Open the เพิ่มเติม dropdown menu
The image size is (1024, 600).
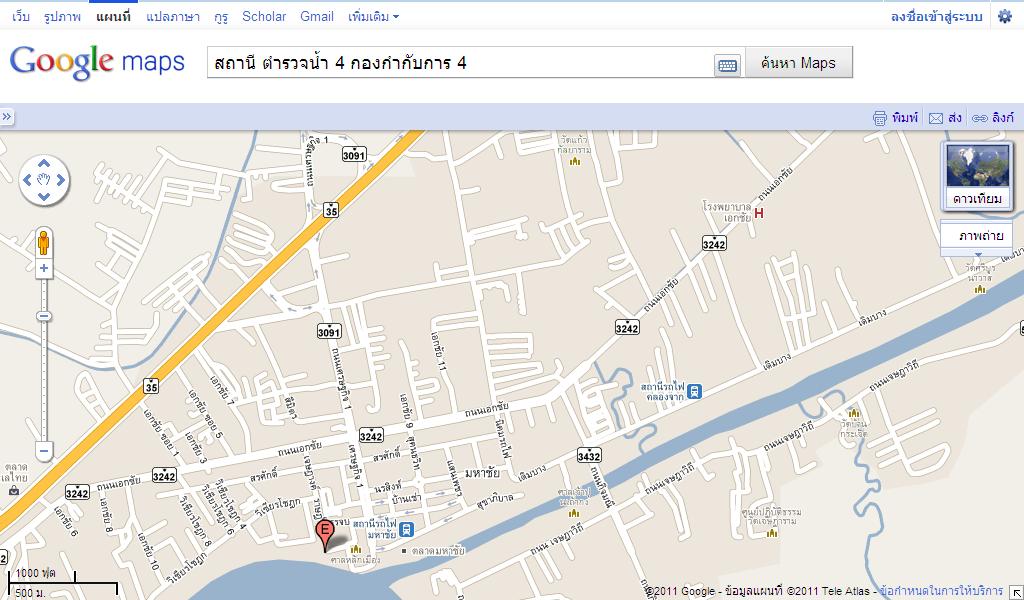(x=373, y=16)
